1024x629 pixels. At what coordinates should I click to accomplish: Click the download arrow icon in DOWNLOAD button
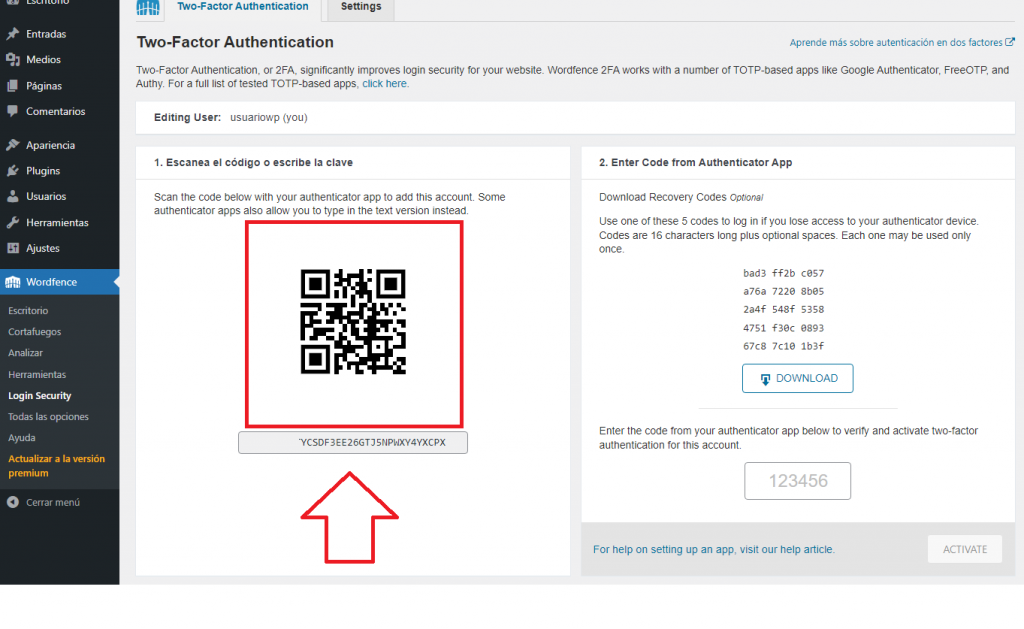(765, 379)
